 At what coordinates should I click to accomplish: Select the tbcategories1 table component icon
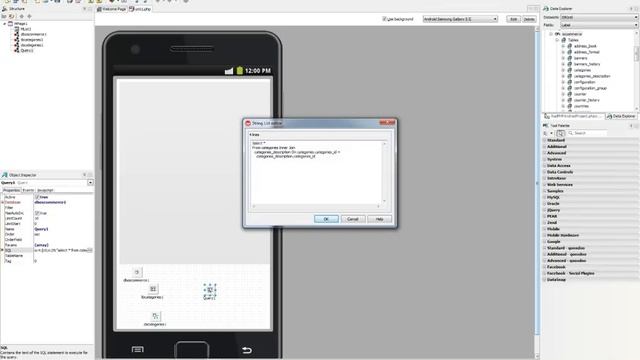pyautogui.click(x=153, y=289)
